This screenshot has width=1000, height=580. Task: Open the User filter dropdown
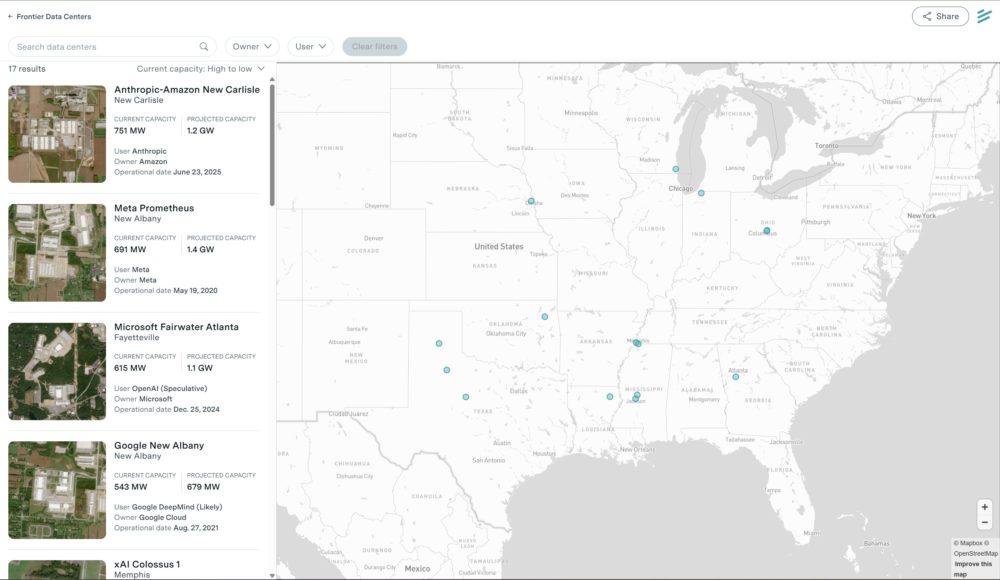(x=310, y=46)
